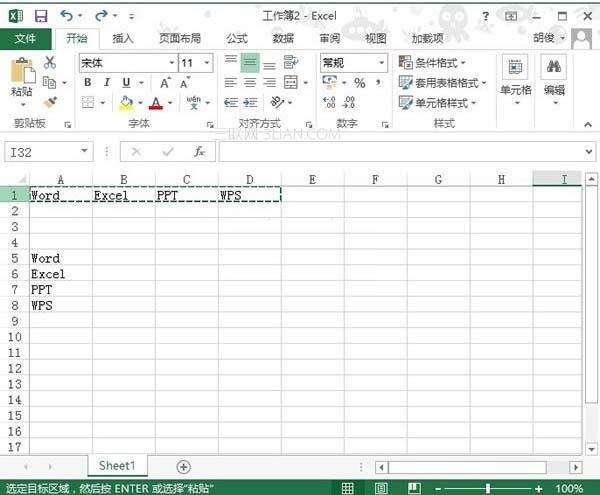Open the number format 常规 dropdown

[381, 63]
